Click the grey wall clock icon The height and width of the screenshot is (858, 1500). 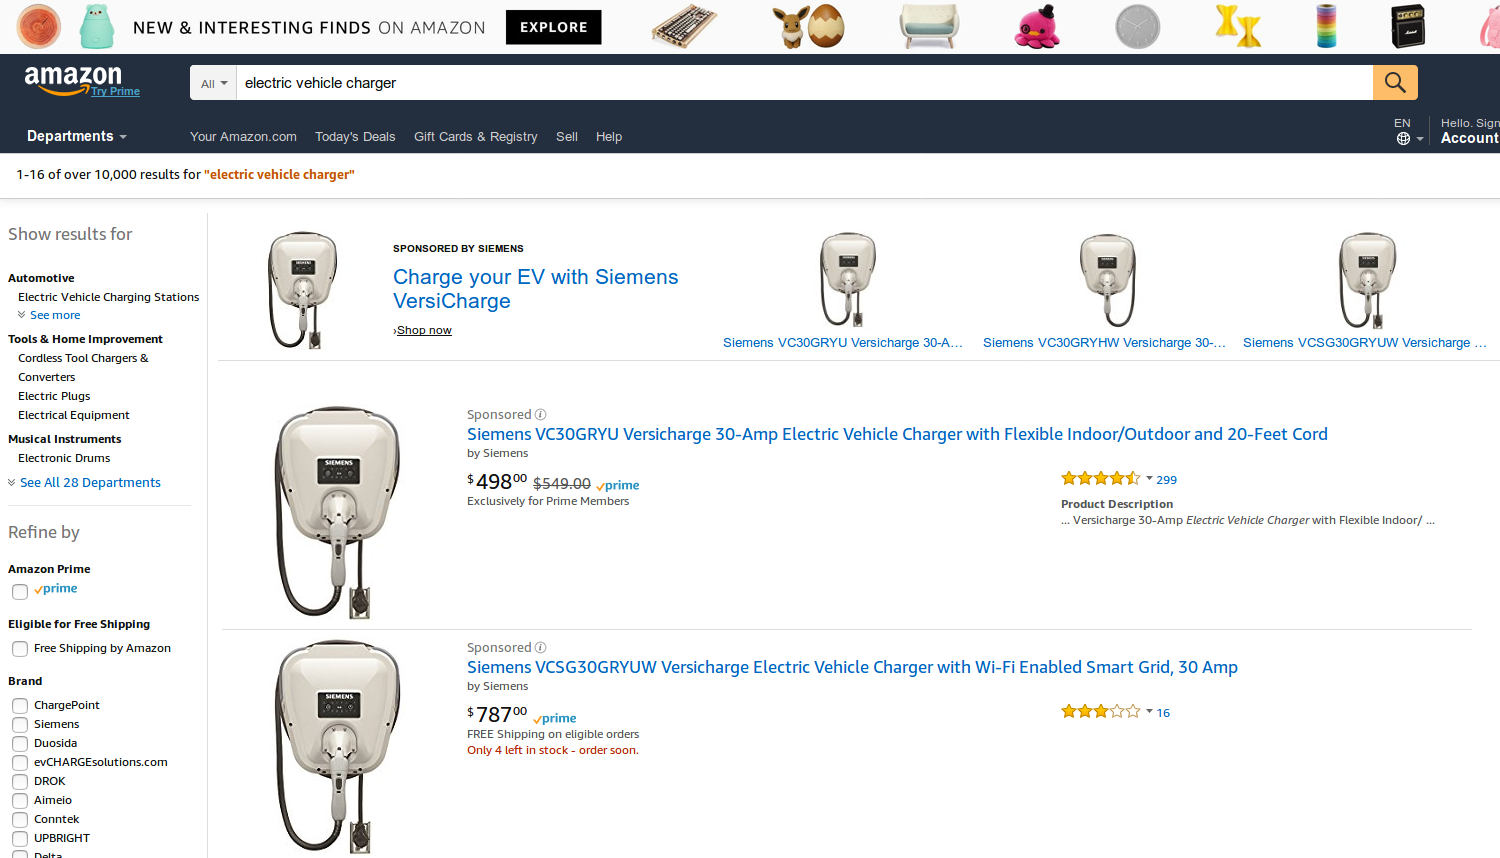pos(1137,27)
